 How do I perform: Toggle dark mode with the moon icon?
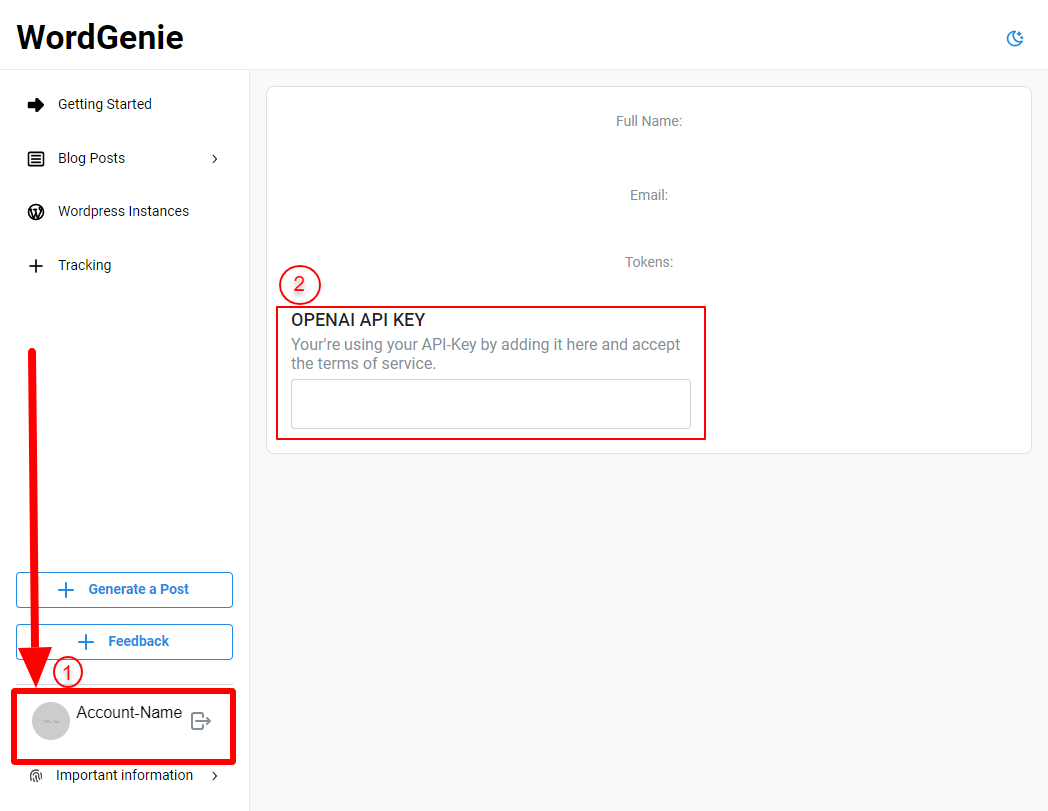(x=1015, y=37)
